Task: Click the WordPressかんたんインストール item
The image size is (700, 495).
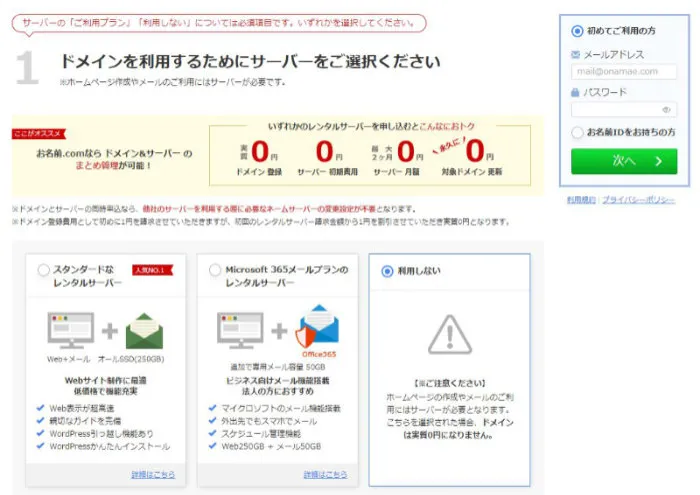Action: point(109,446)
